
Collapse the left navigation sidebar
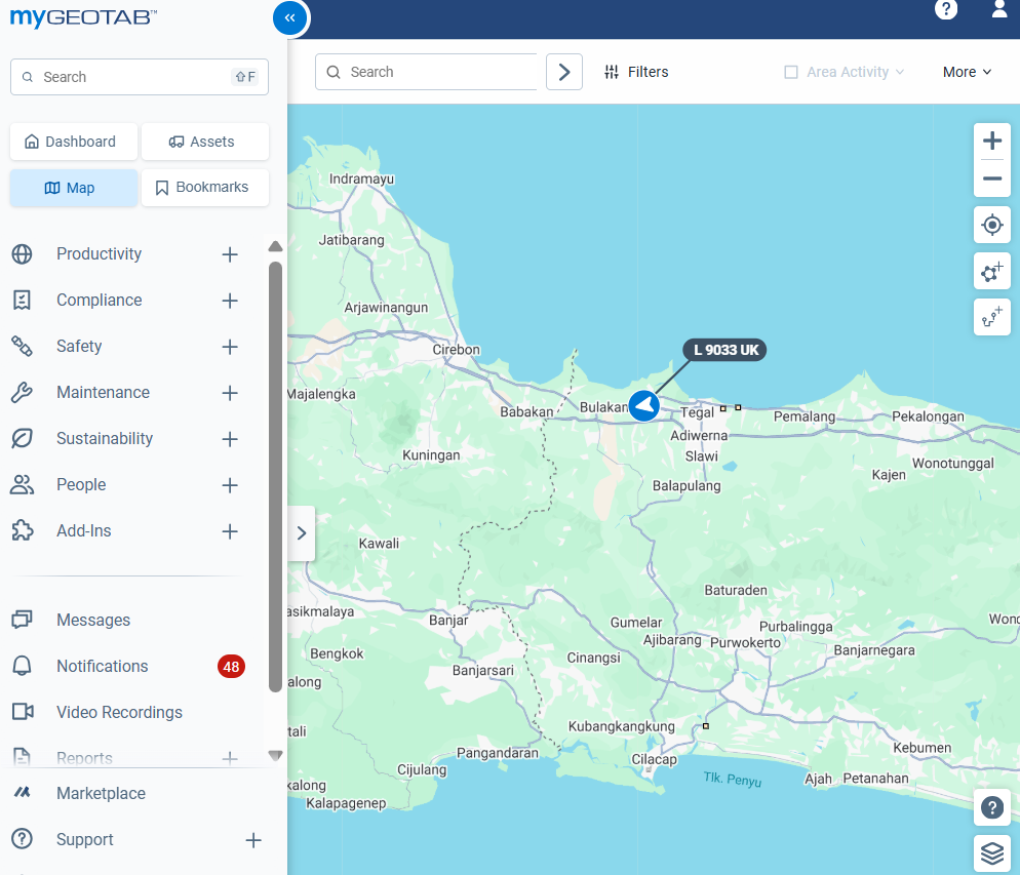click(x=289, y=17)
